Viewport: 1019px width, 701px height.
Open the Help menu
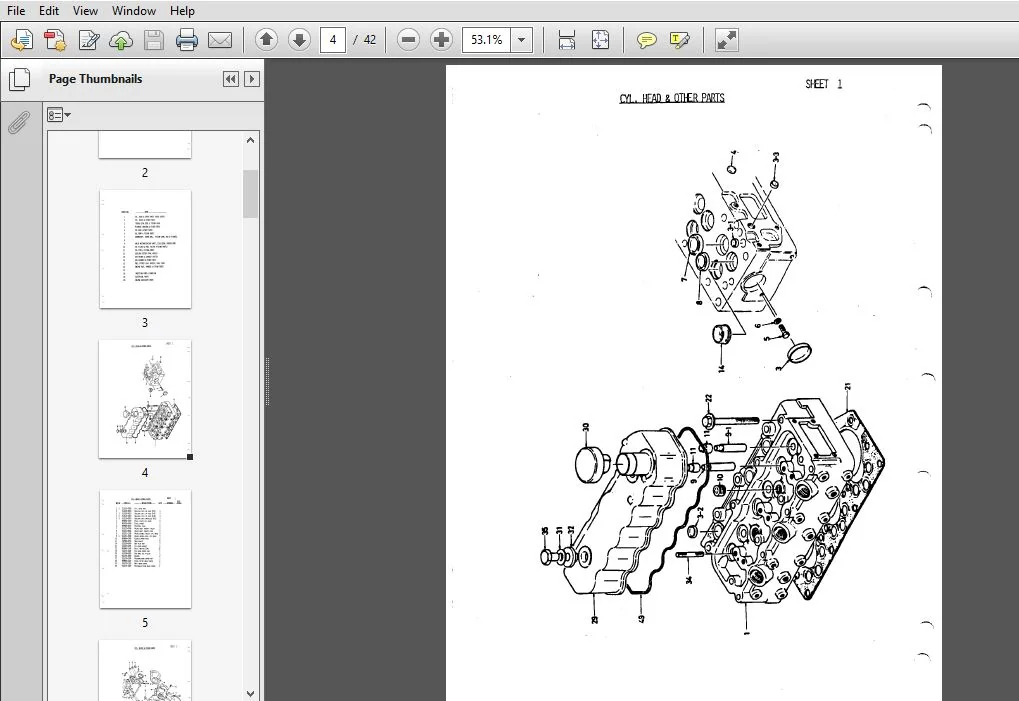coord(182,10)
